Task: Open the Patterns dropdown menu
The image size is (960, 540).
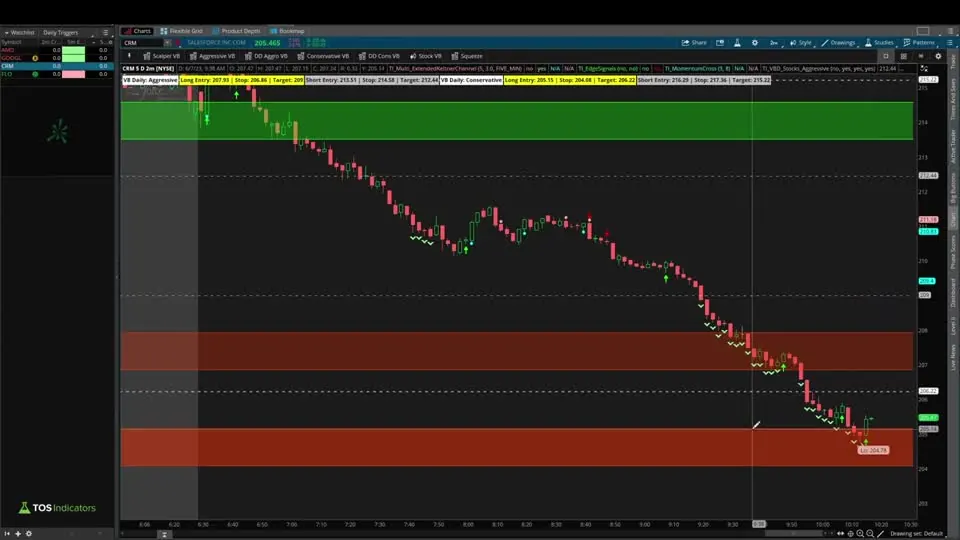Action: click(x=919, y=43)
